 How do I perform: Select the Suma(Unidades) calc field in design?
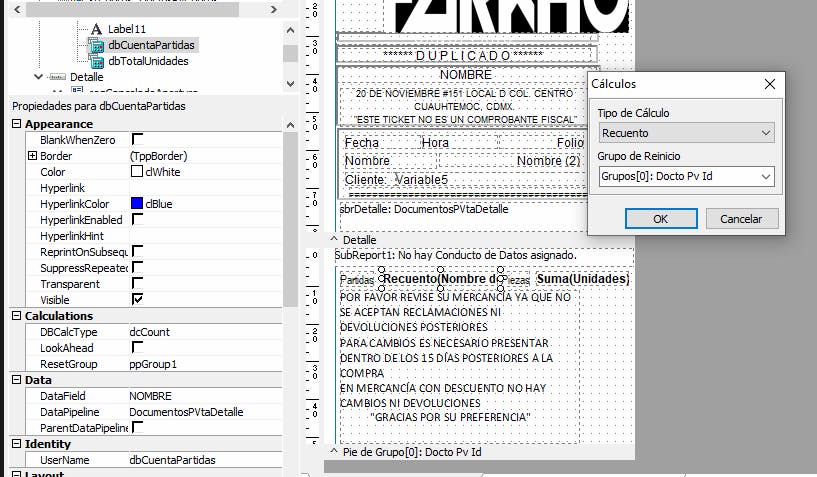click(x=583, y=279)
